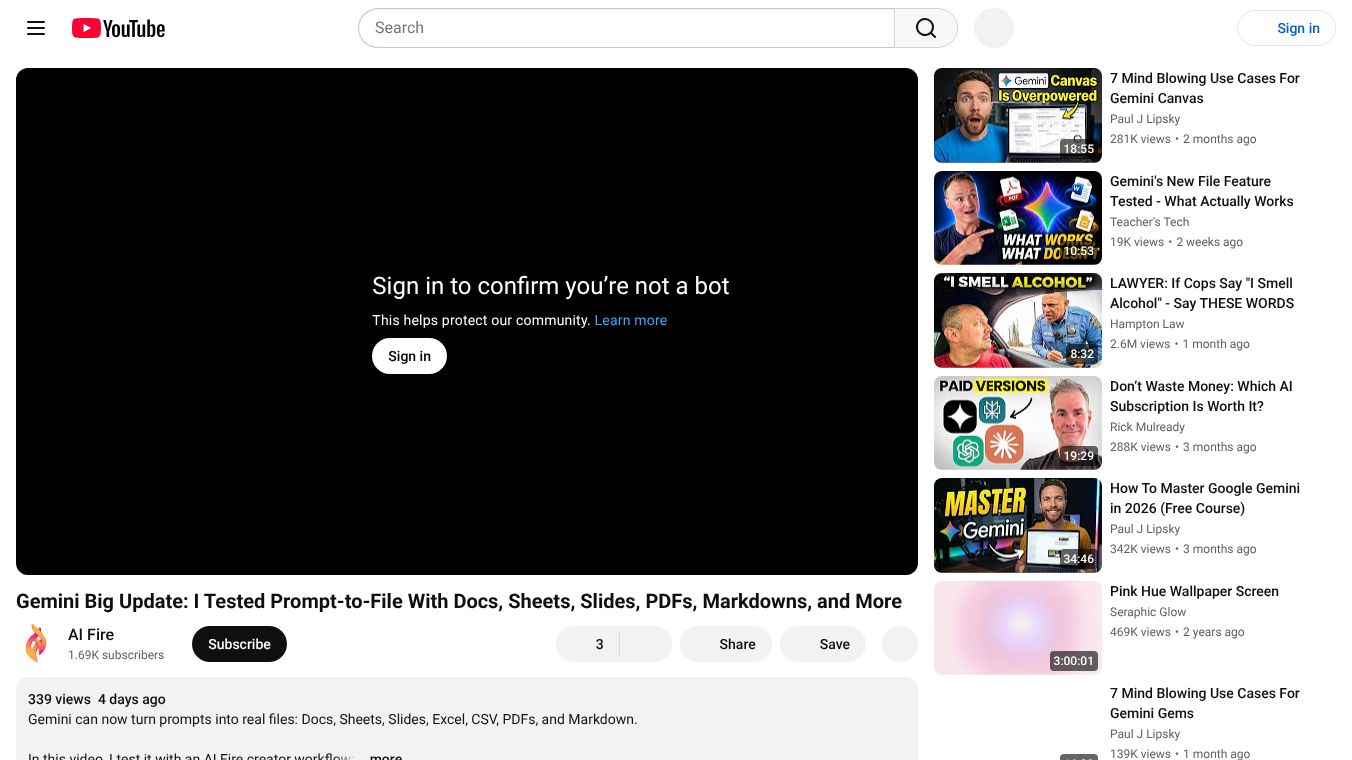Viewport: 1352px width, 760px height.
Task: Click the '19K views' text
Action: click(1137, 242)
